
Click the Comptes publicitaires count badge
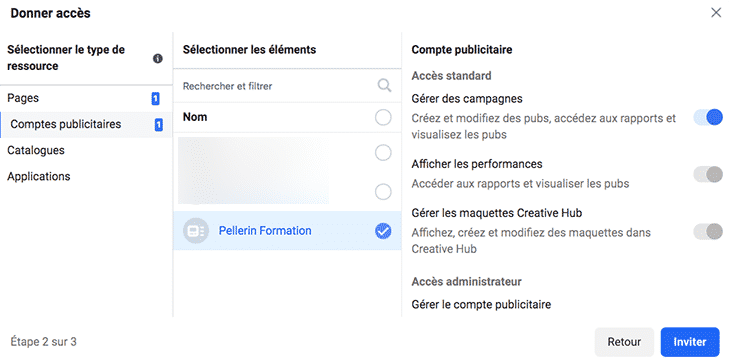tap(159, 125)
